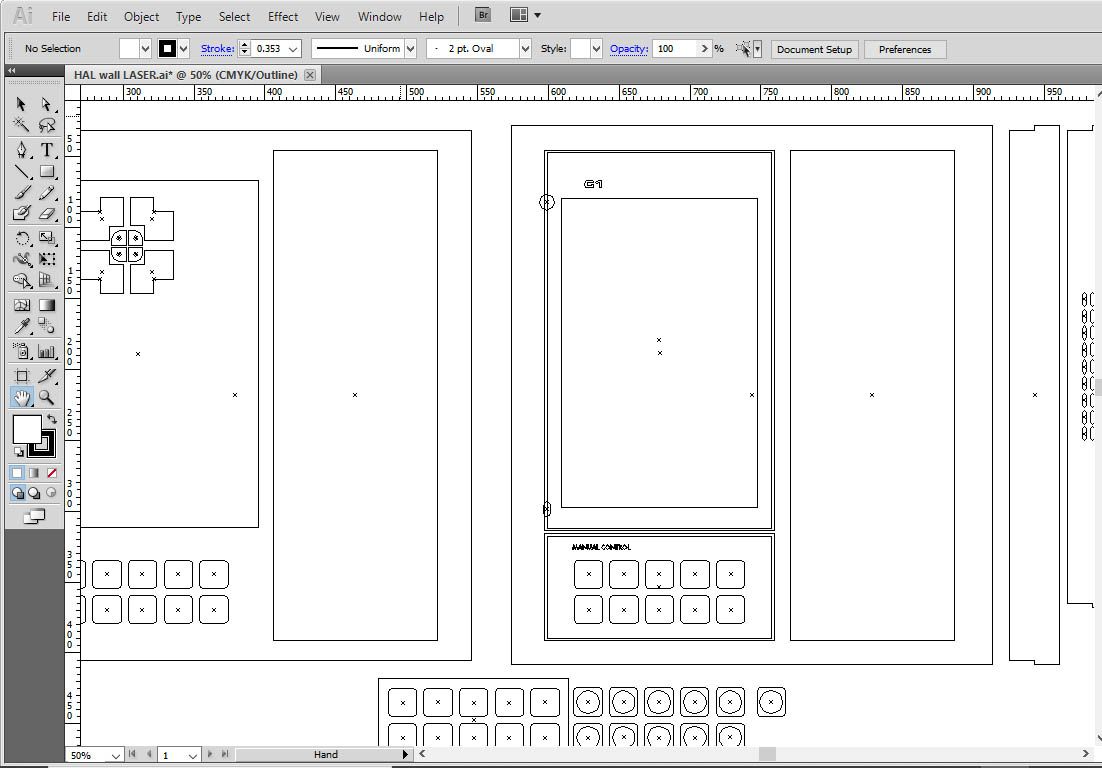
Task: Open the 2 pt. Oval brush dropdown
Action: 525,48
